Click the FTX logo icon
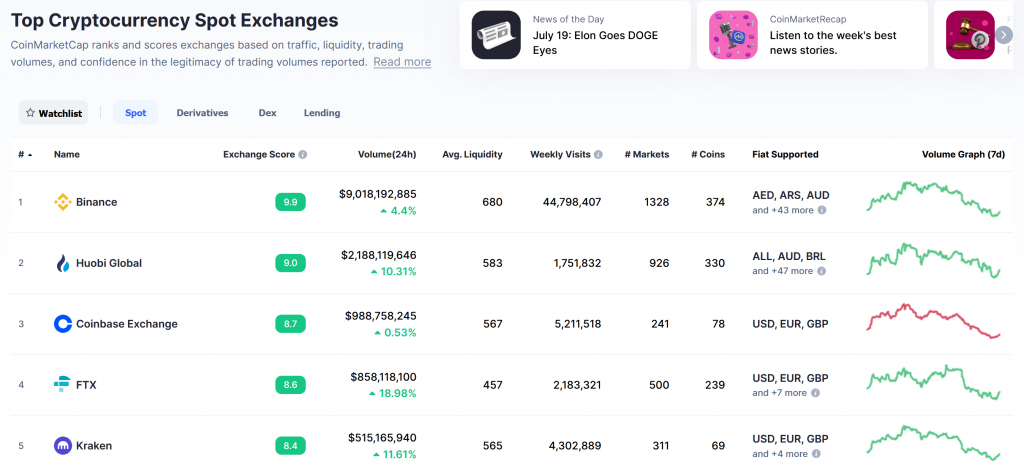This screenshot has width=1024, height=476. tap(63, 385)
